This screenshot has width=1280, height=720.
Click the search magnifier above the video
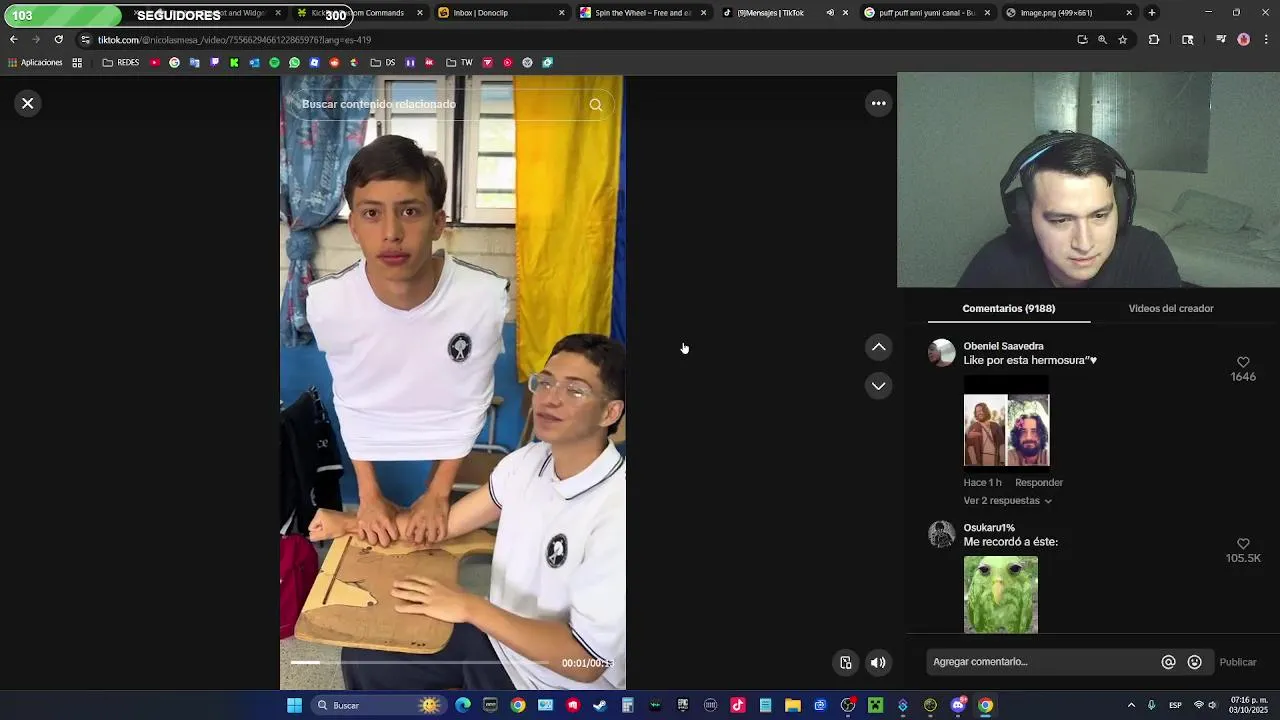tap(596, 105)
